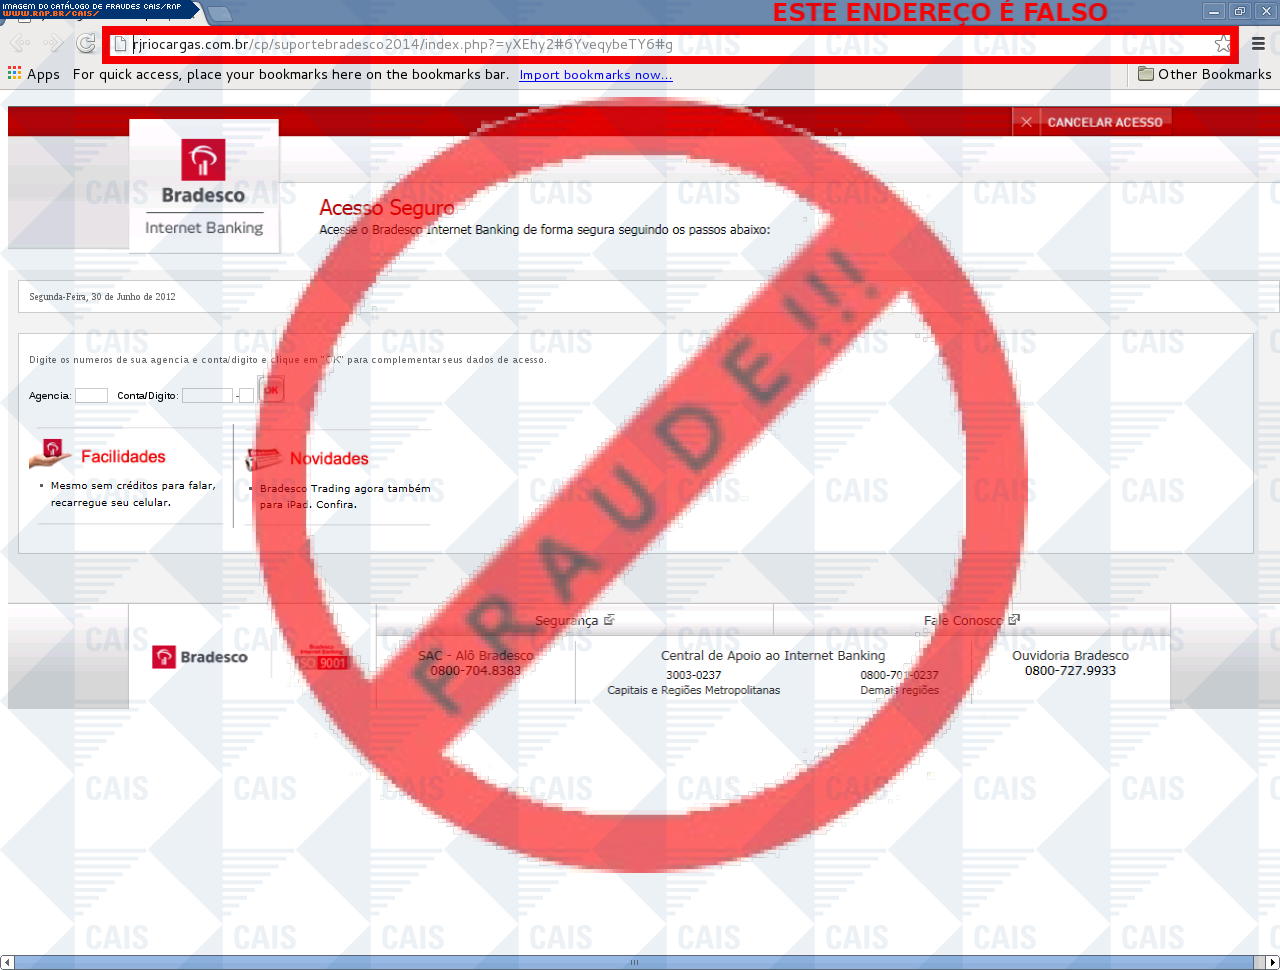Click the Bradesco Trading para iPad link

tap(345, 496)
